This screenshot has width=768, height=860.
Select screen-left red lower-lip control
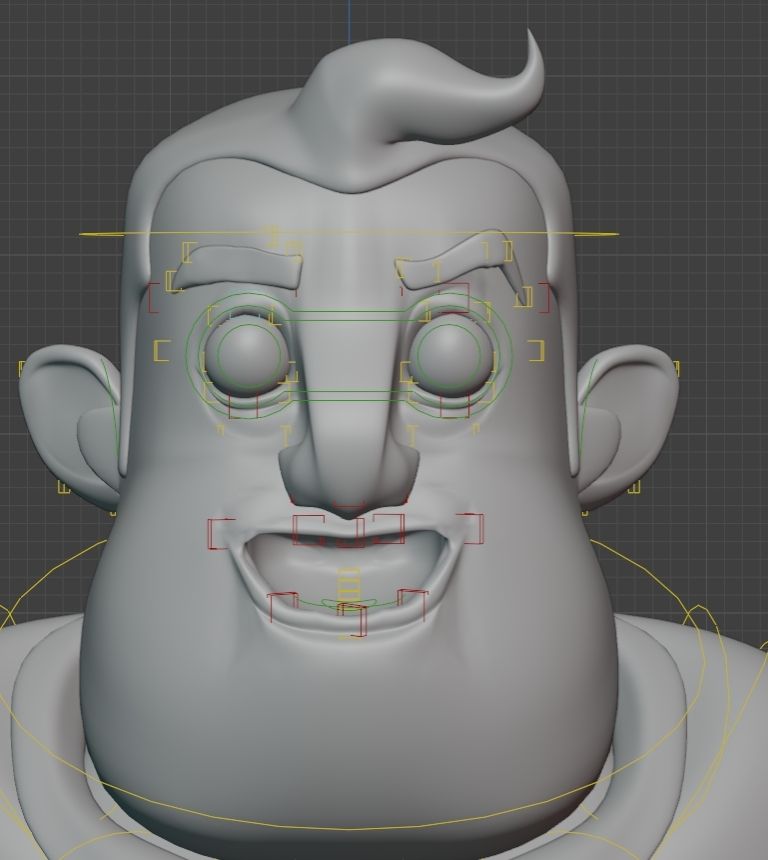tap(283, 606)
